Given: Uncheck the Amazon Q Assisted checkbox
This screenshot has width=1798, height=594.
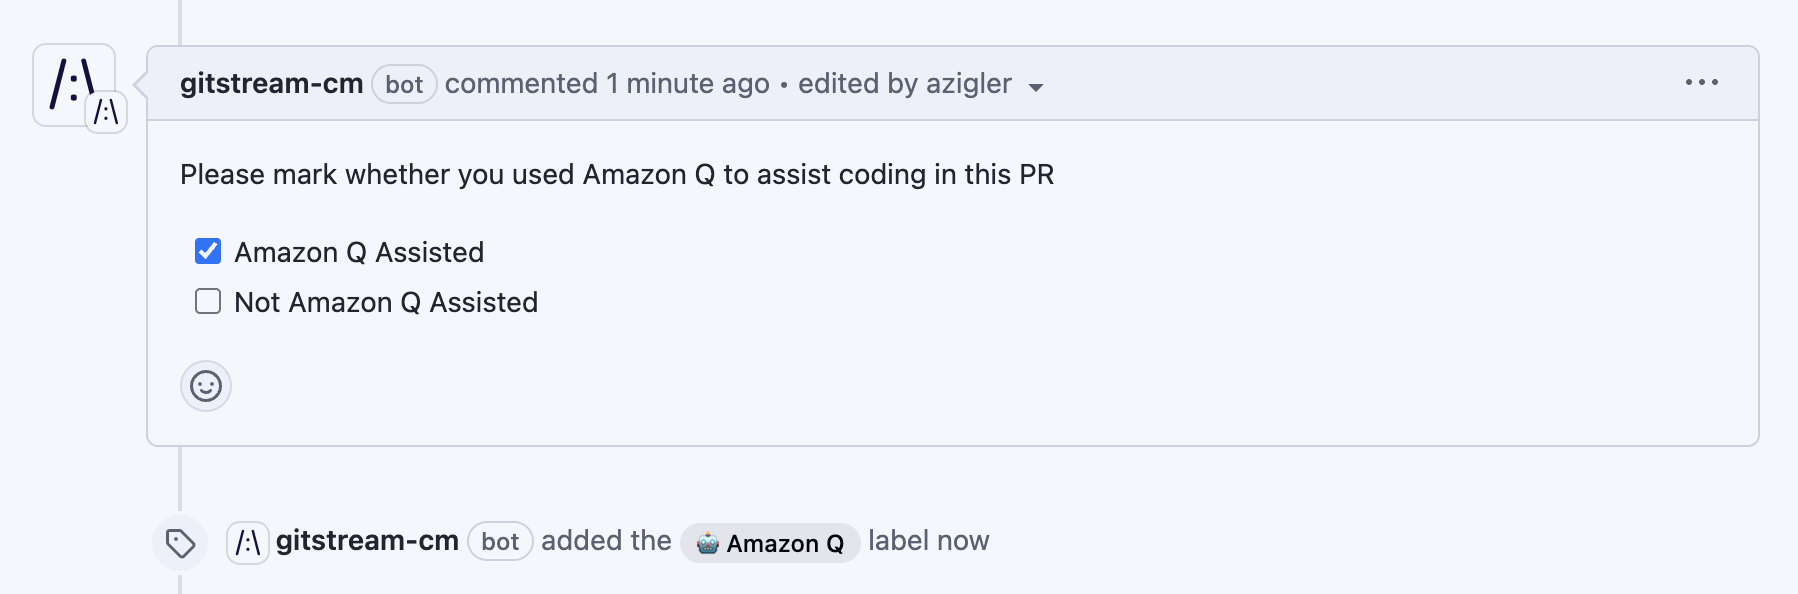Looking at the screenshot, I should pos(206,252).
